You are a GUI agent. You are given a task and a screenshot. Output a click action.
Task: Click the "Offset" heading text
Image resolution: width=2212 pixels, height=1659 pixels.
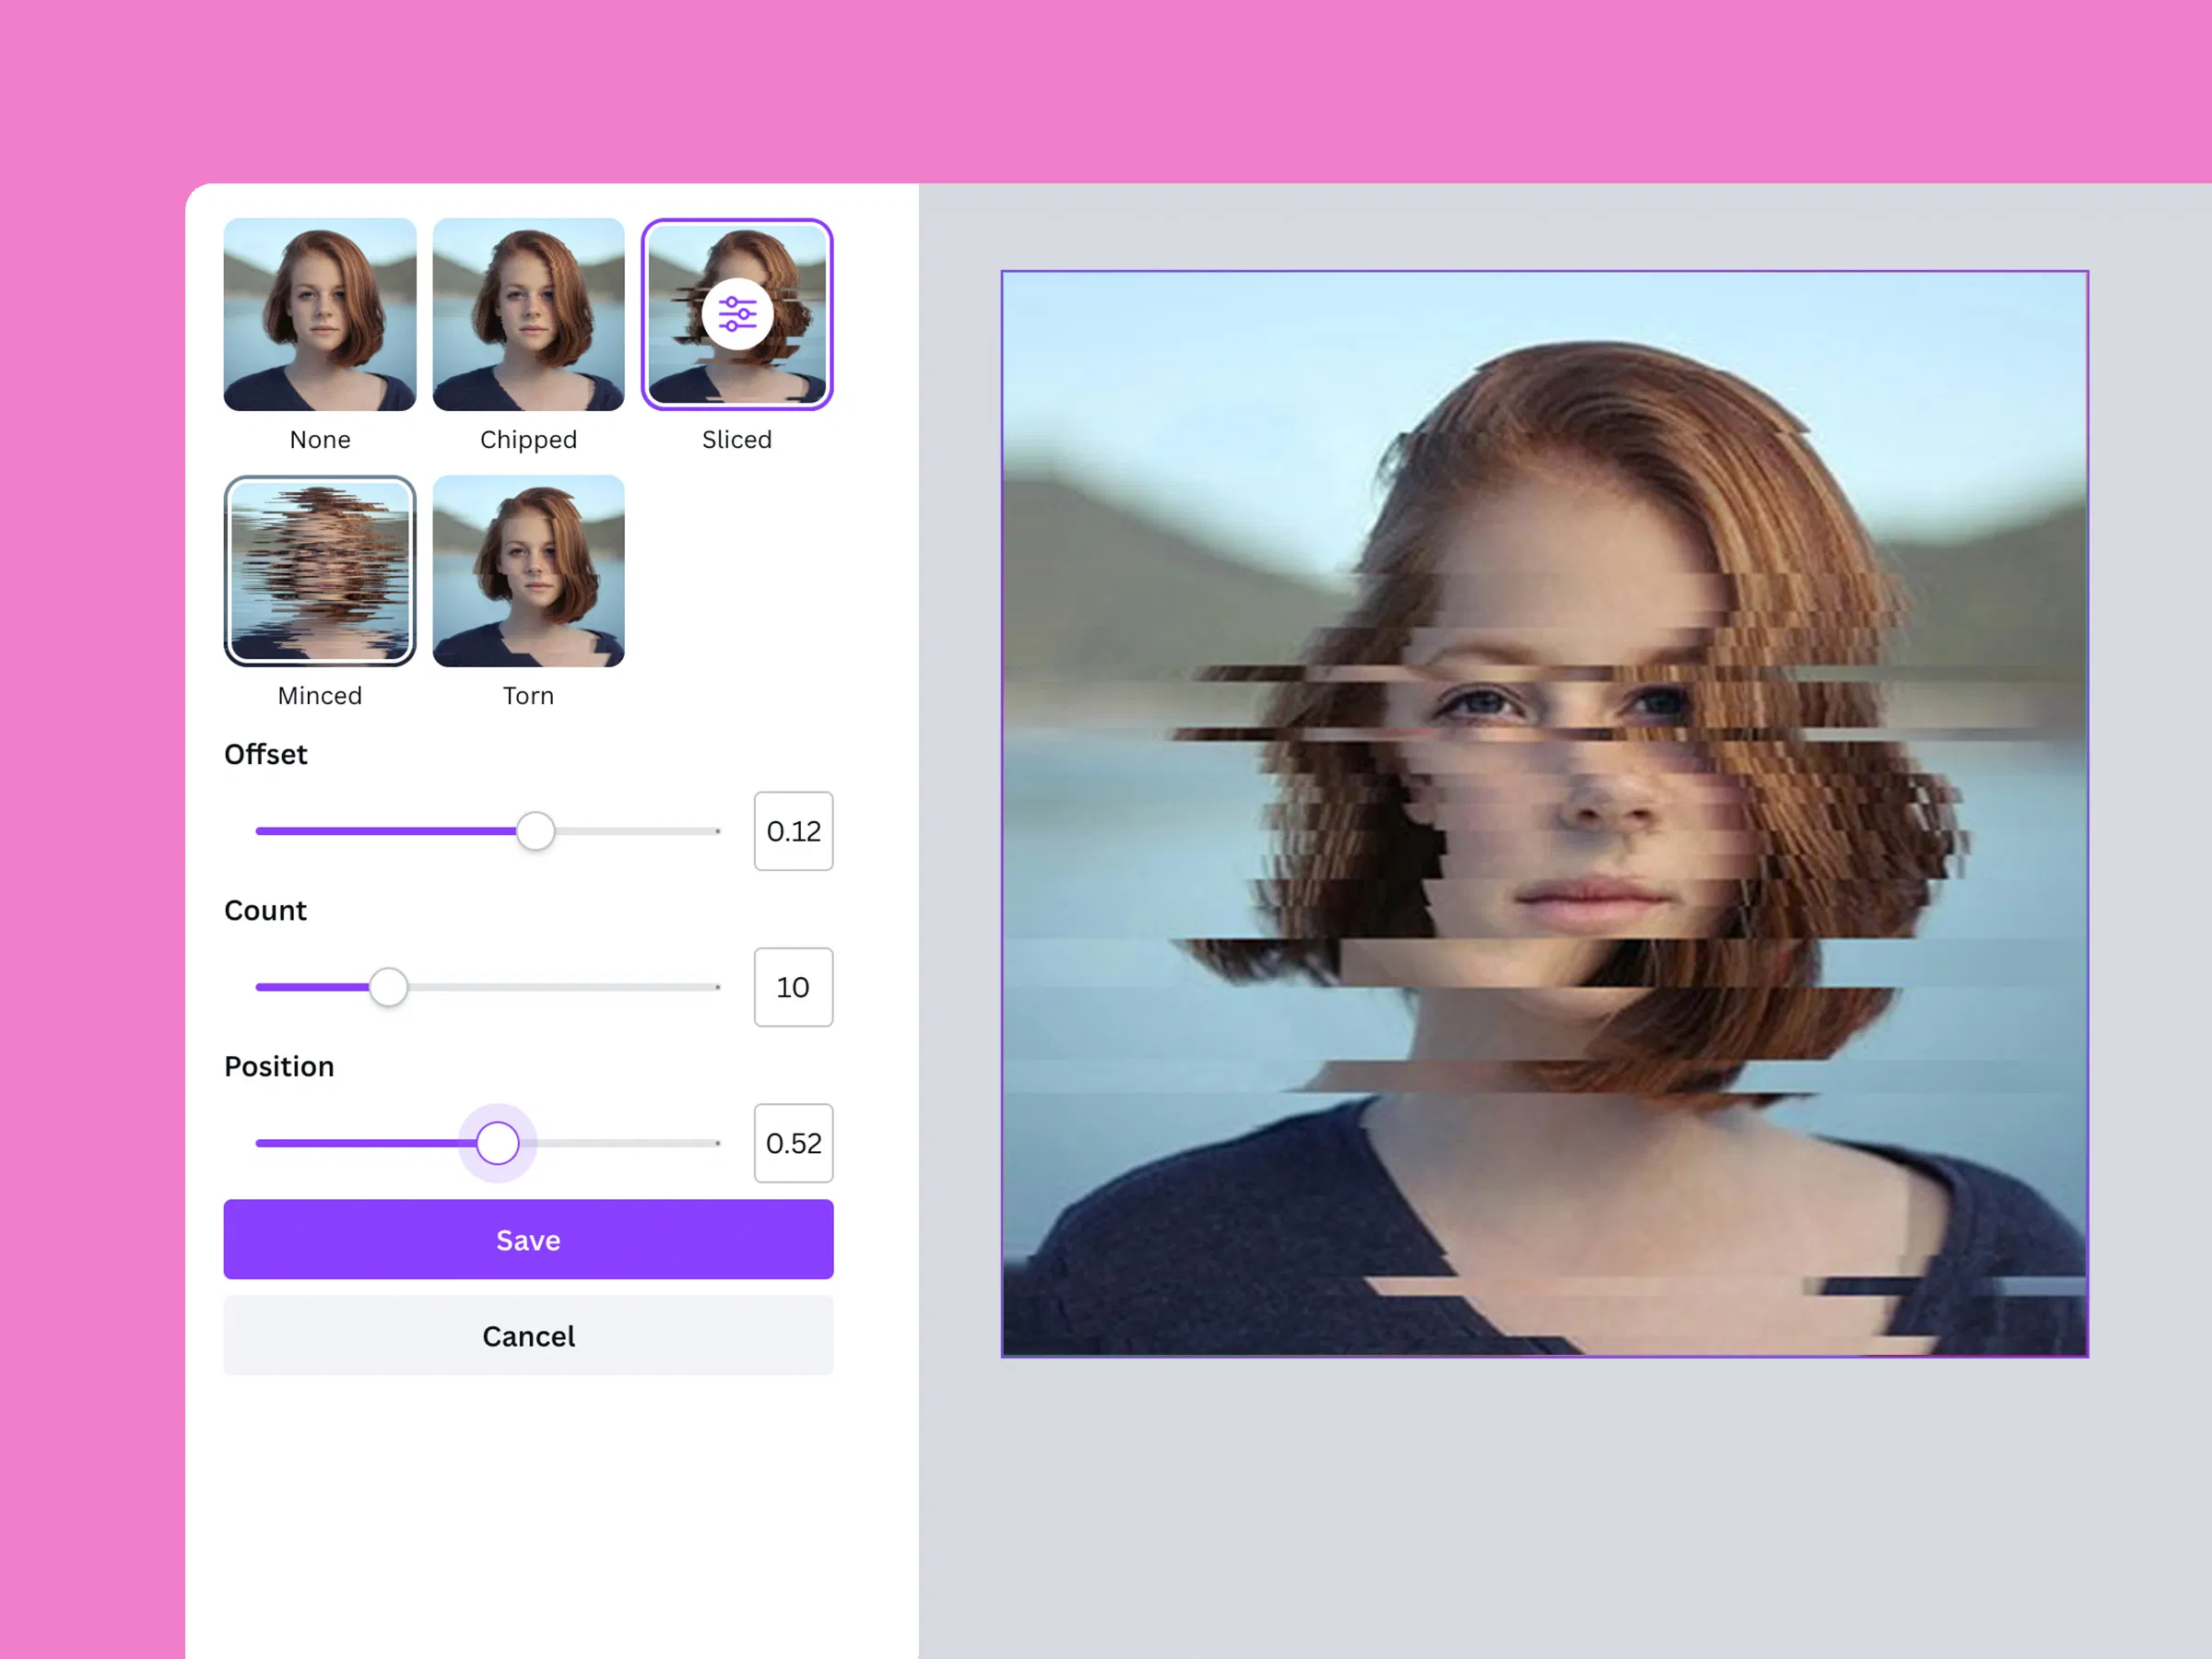point(266,754)
